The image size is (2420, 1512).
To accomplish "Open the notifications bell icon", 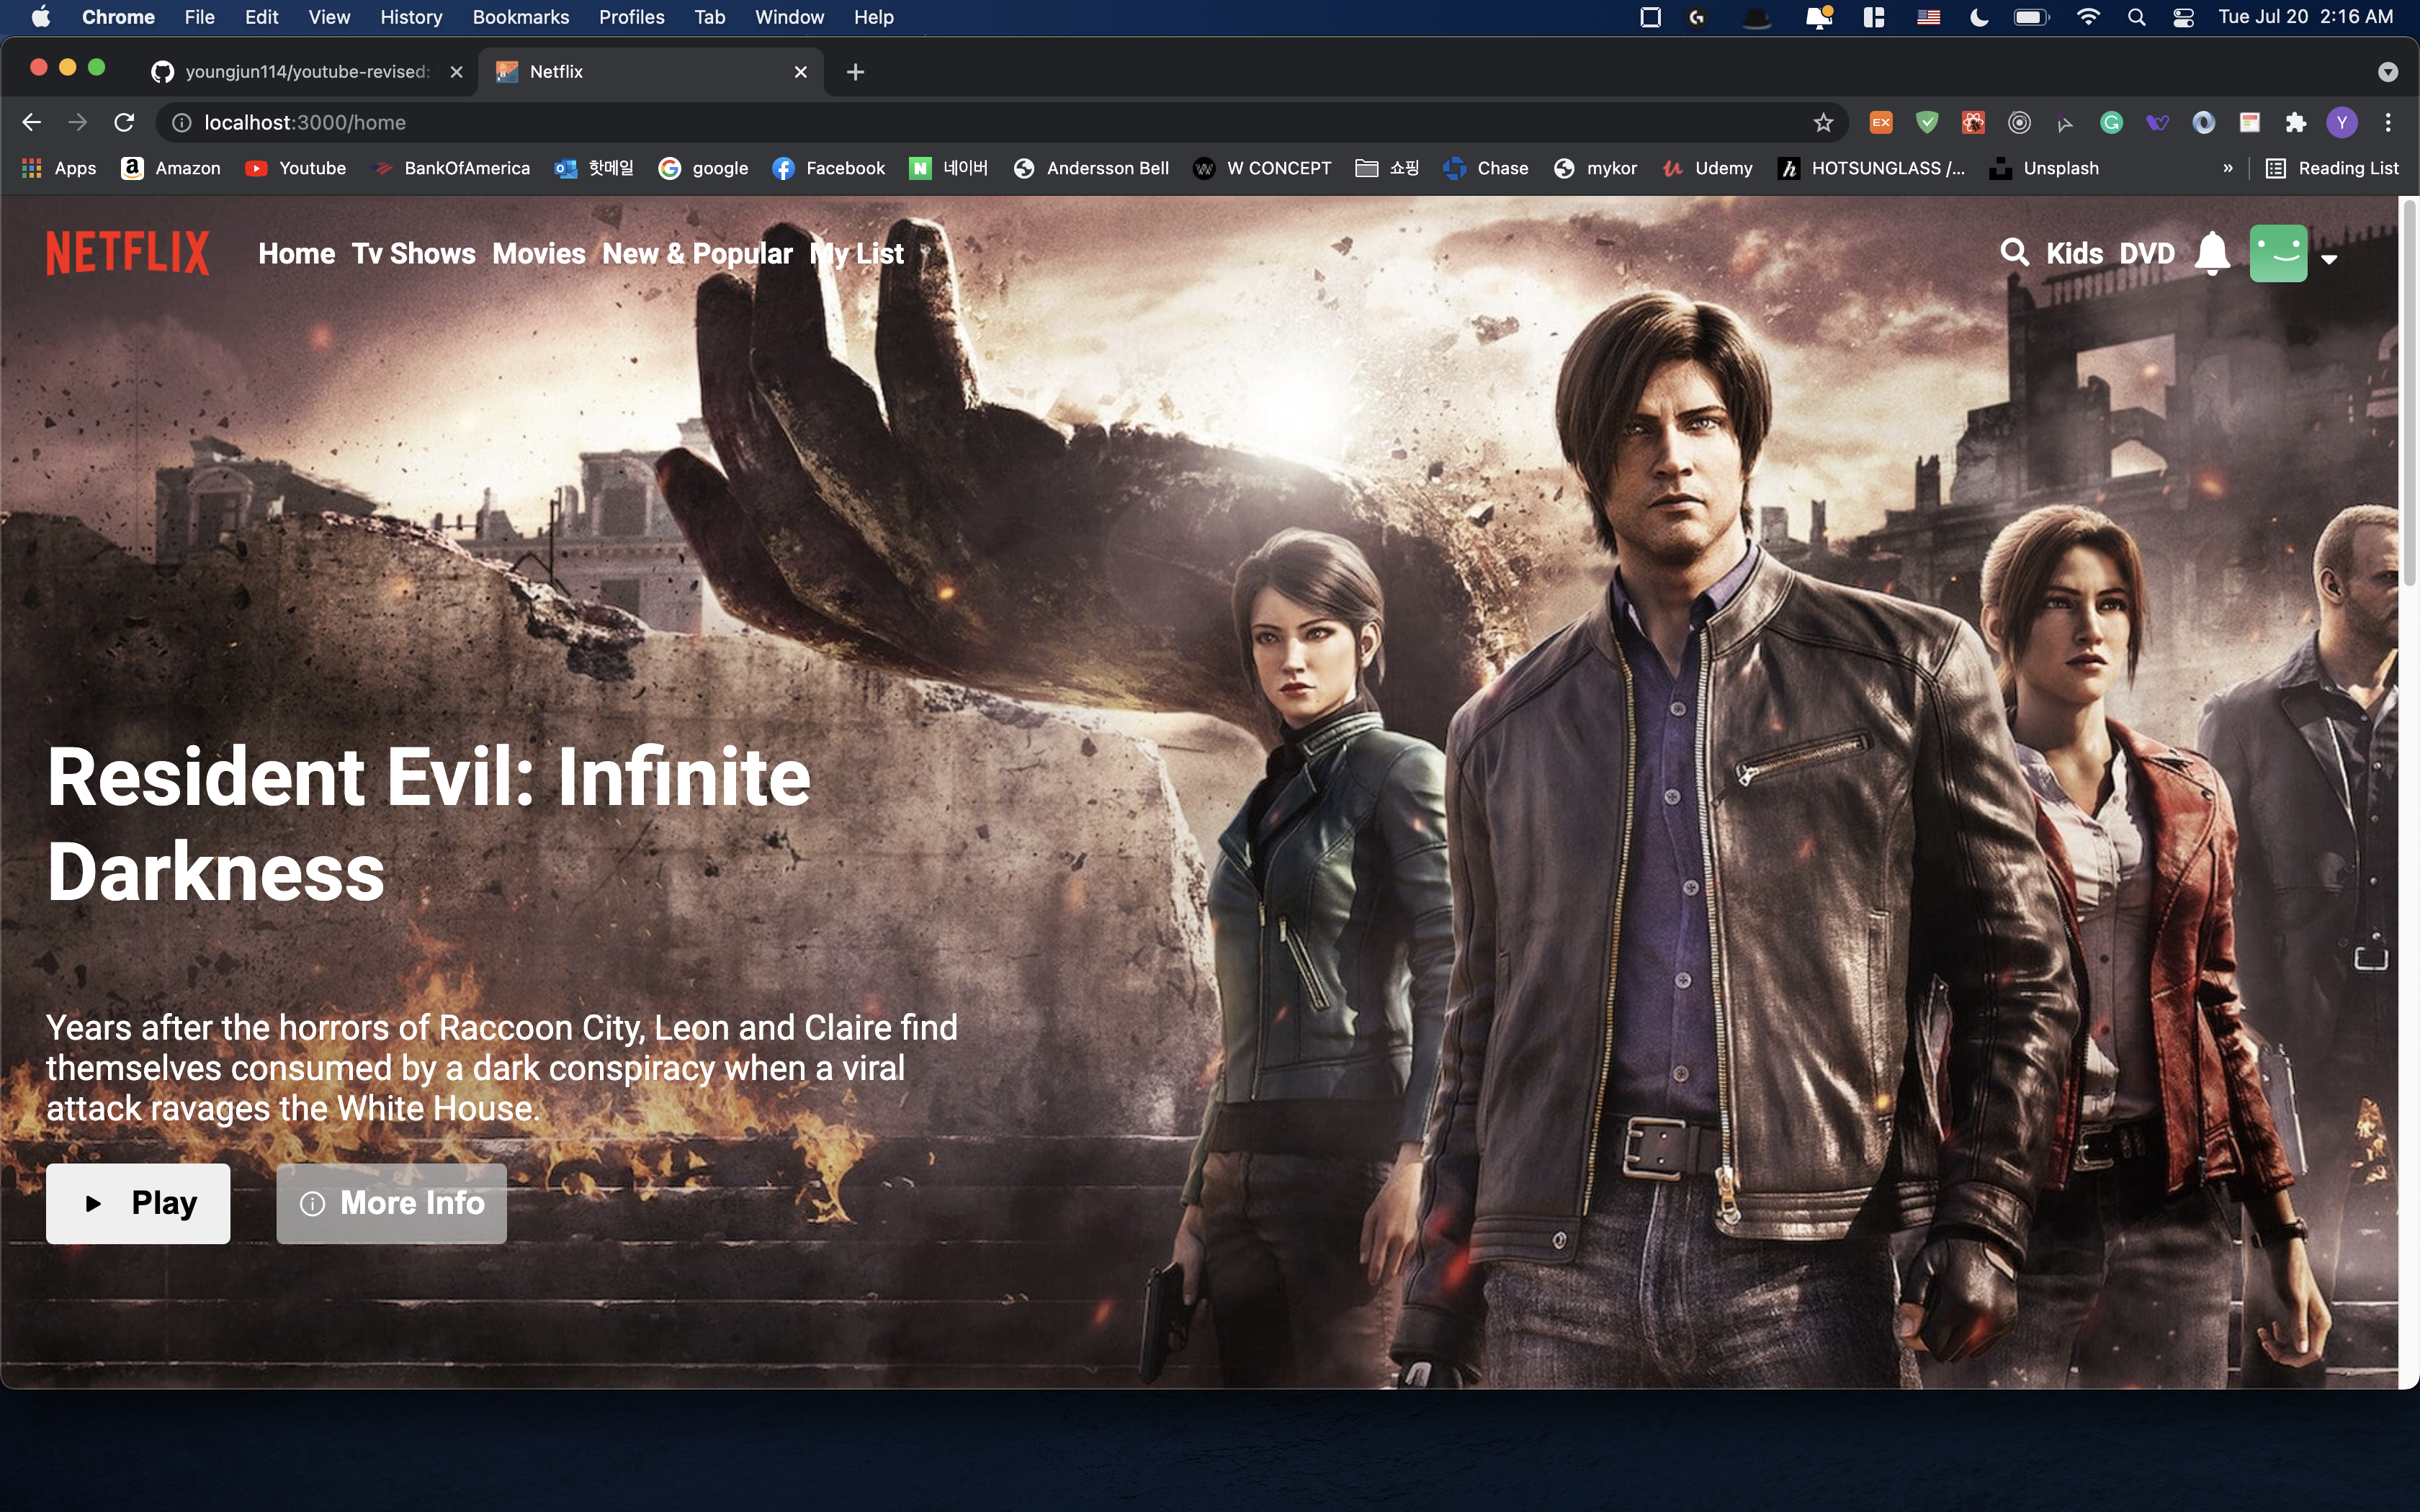I will pos(2212,253).
